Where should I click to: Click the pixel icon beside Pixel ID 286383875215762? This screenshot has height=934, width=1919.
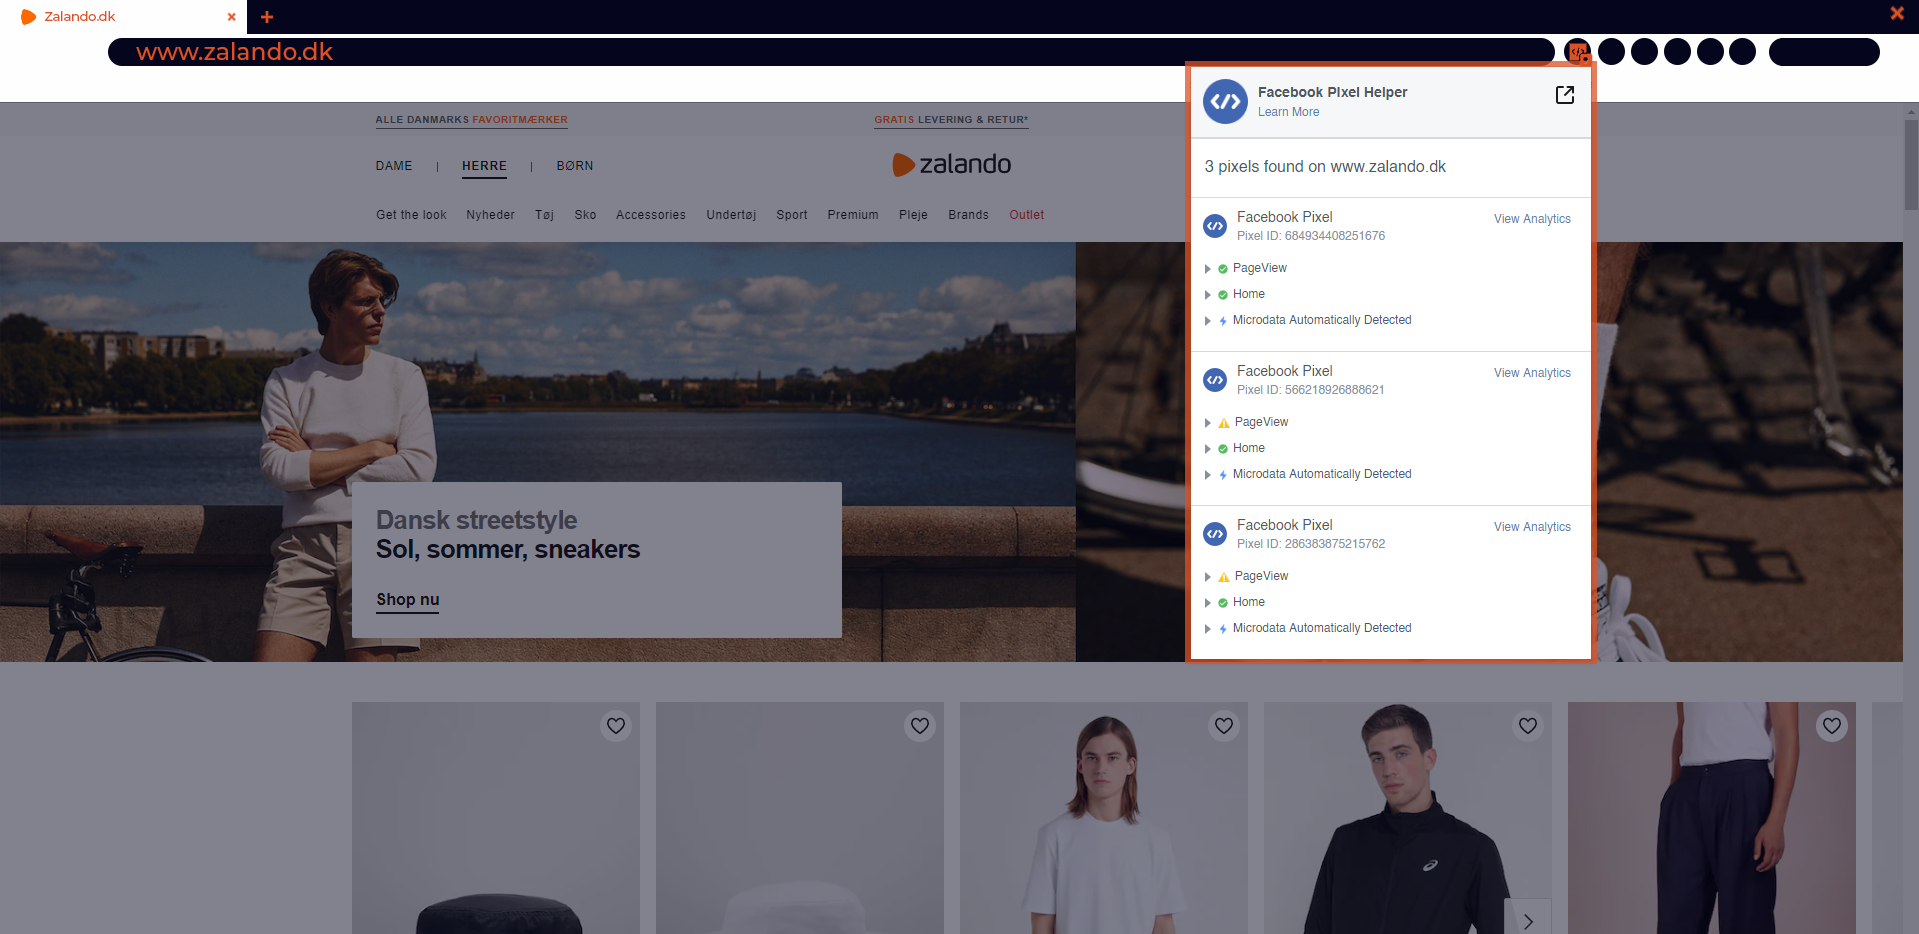1215,534
